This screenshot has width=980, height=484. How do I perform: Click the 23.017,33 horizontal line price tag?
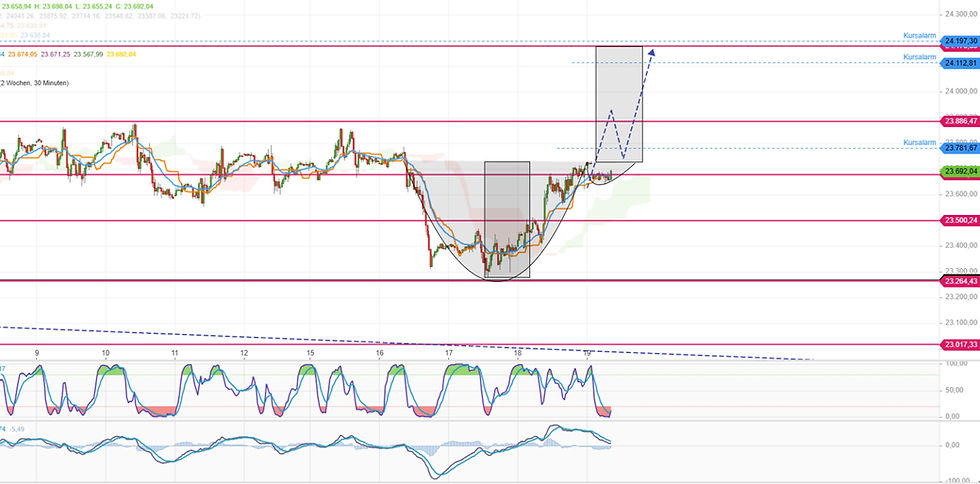[960, 345]
